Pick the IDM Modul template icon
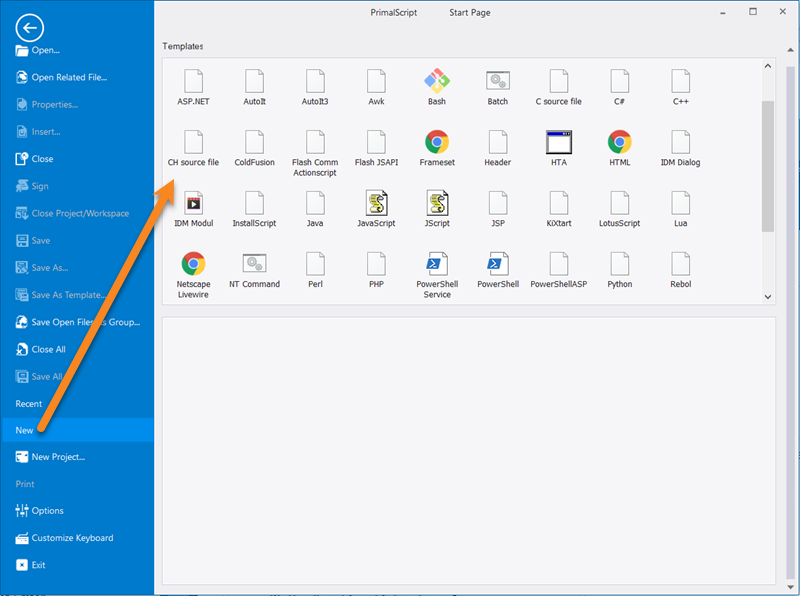 pyautogui.click(x=193, y=203)
